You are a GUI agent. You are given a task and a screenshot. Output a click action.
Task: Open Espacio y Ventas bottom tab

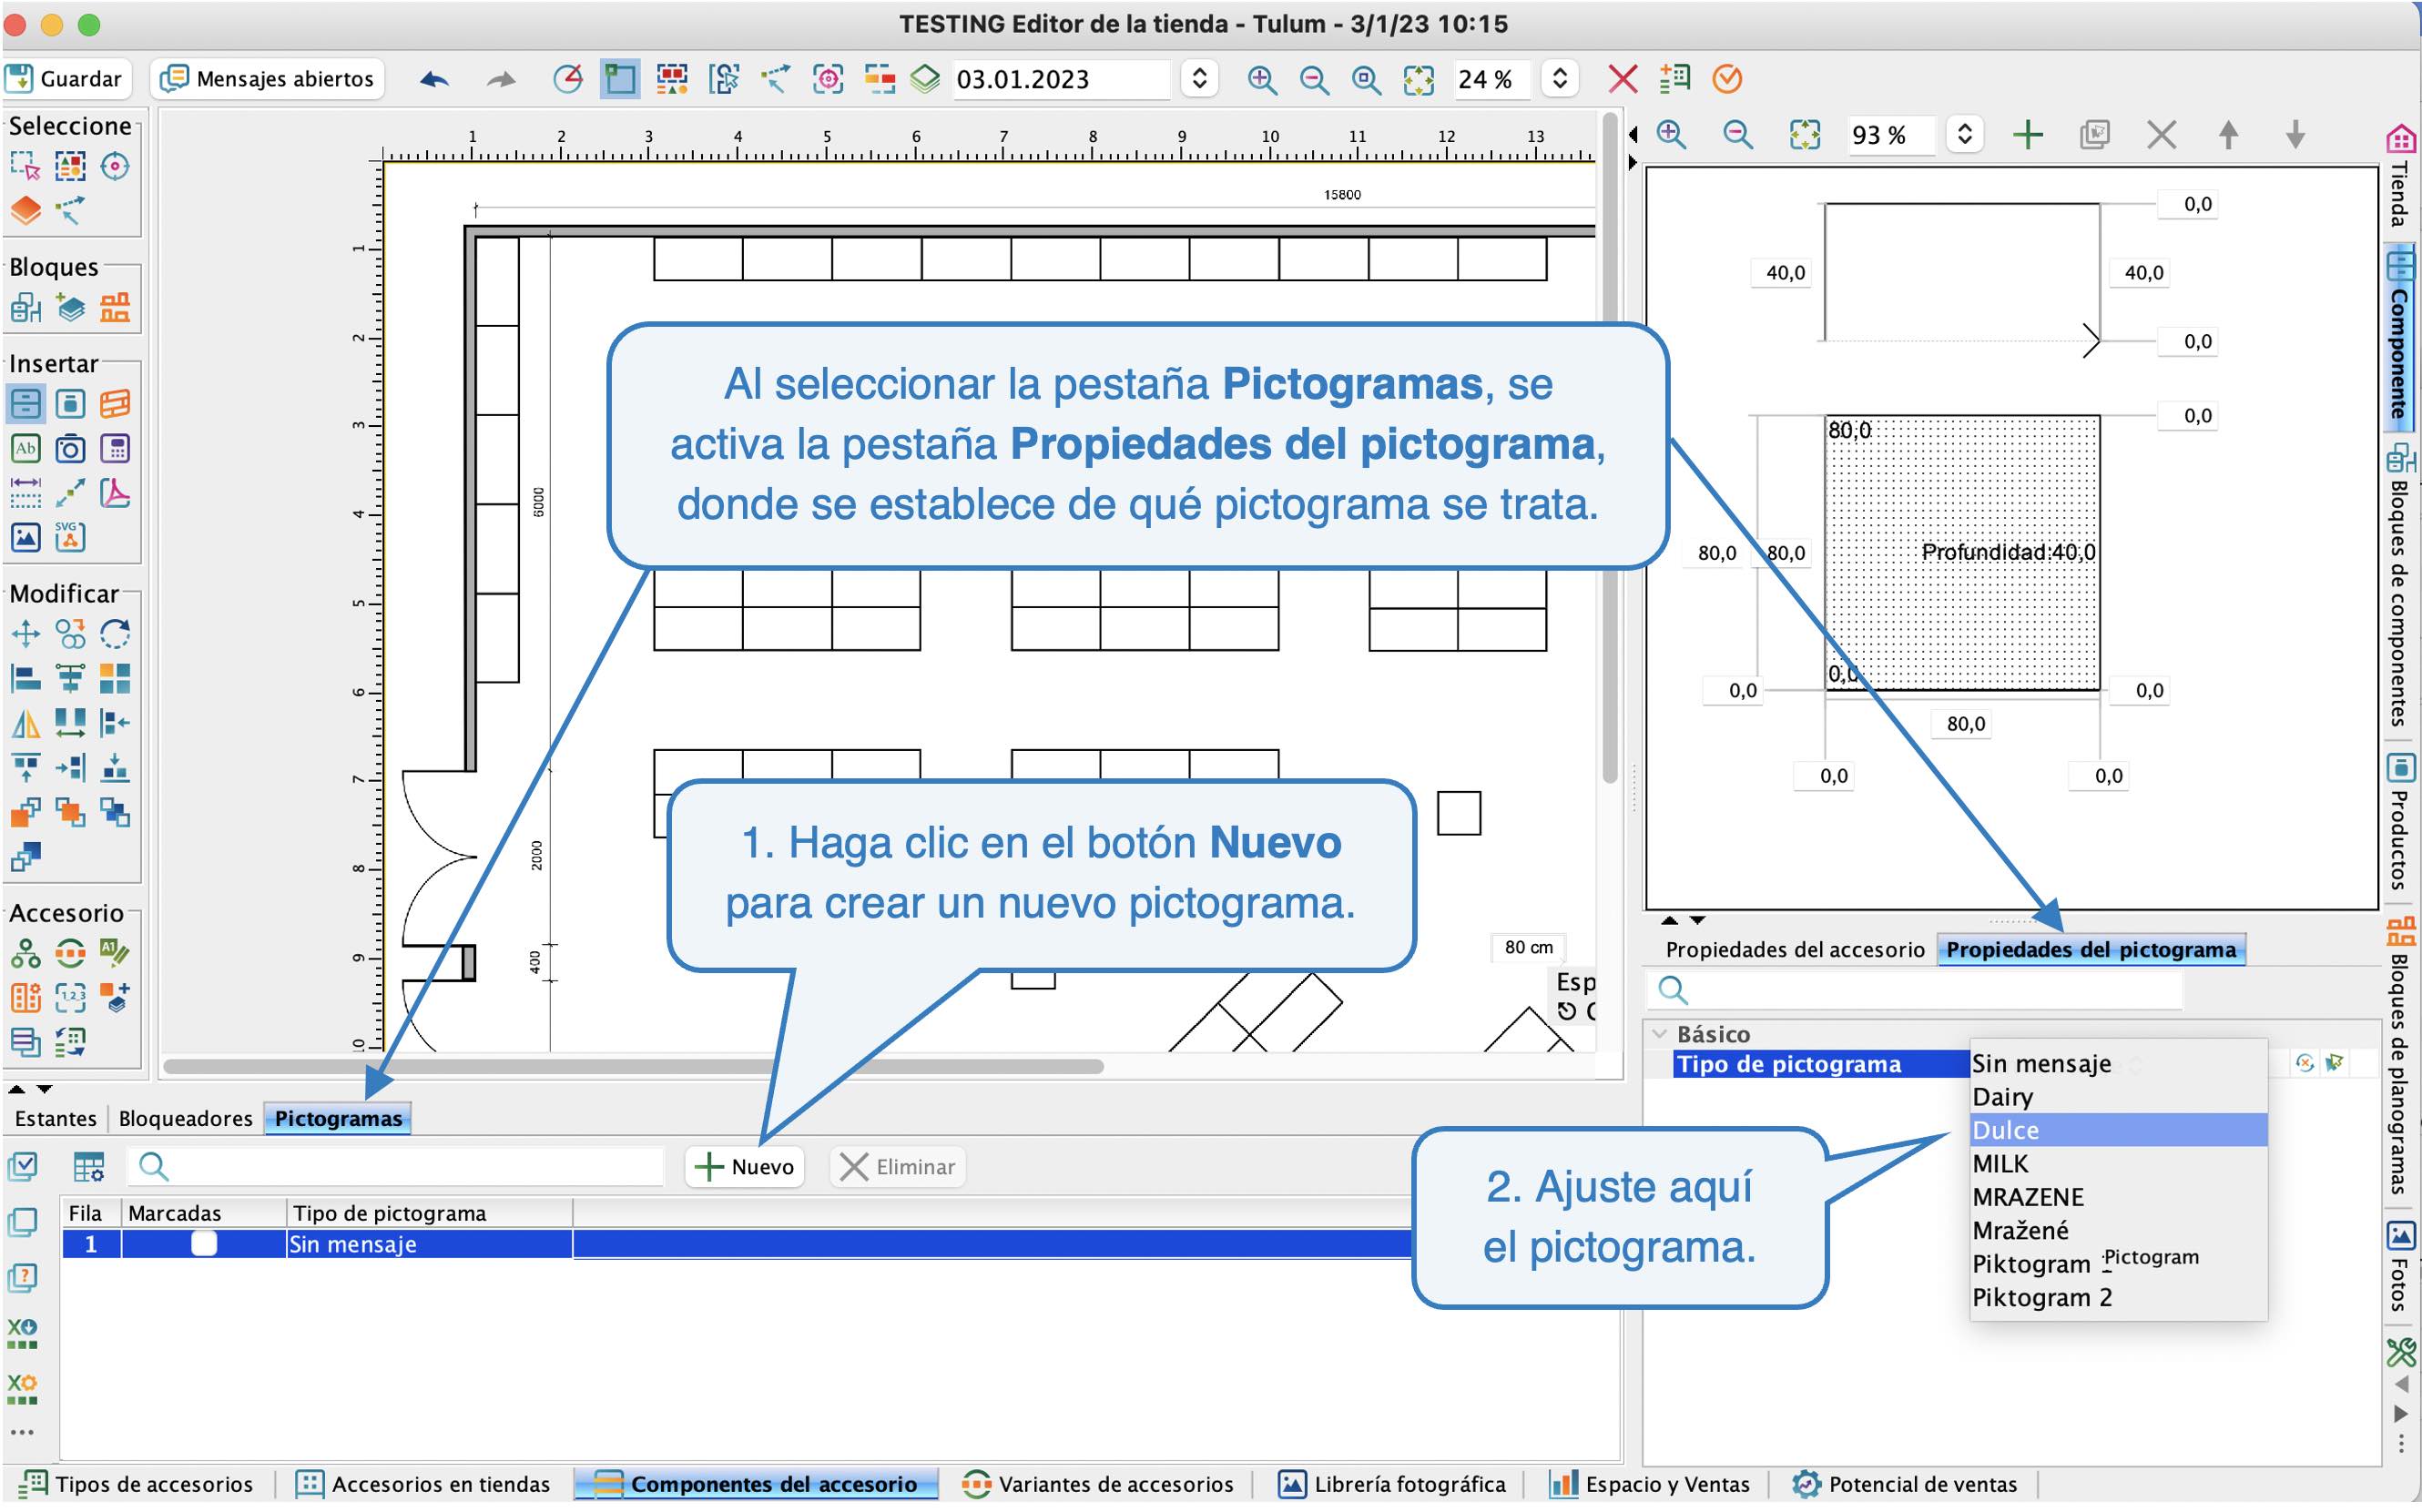[1650, 1485]
